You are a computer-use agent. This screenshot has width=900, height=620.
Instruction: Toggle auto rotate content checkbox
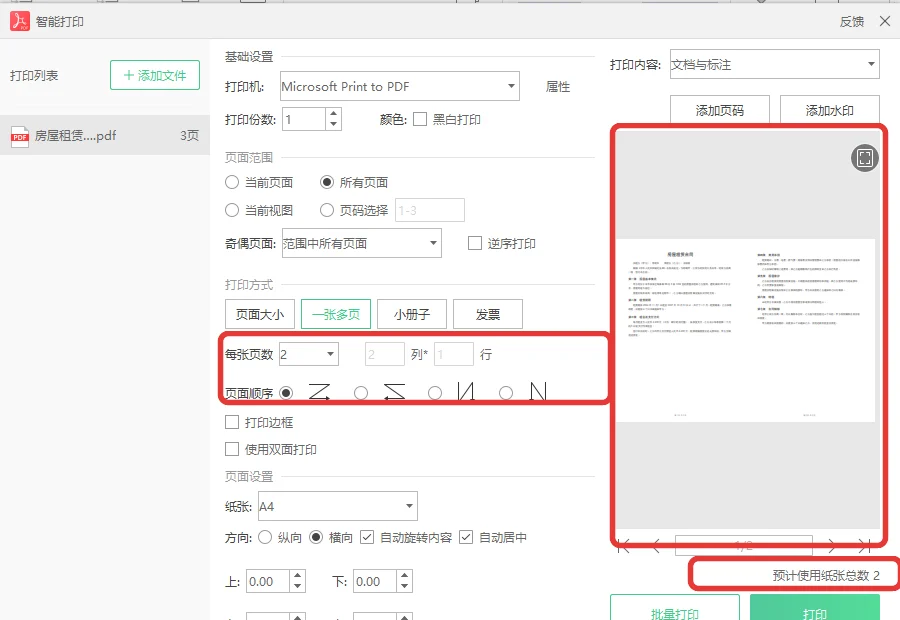click(367, 537)
